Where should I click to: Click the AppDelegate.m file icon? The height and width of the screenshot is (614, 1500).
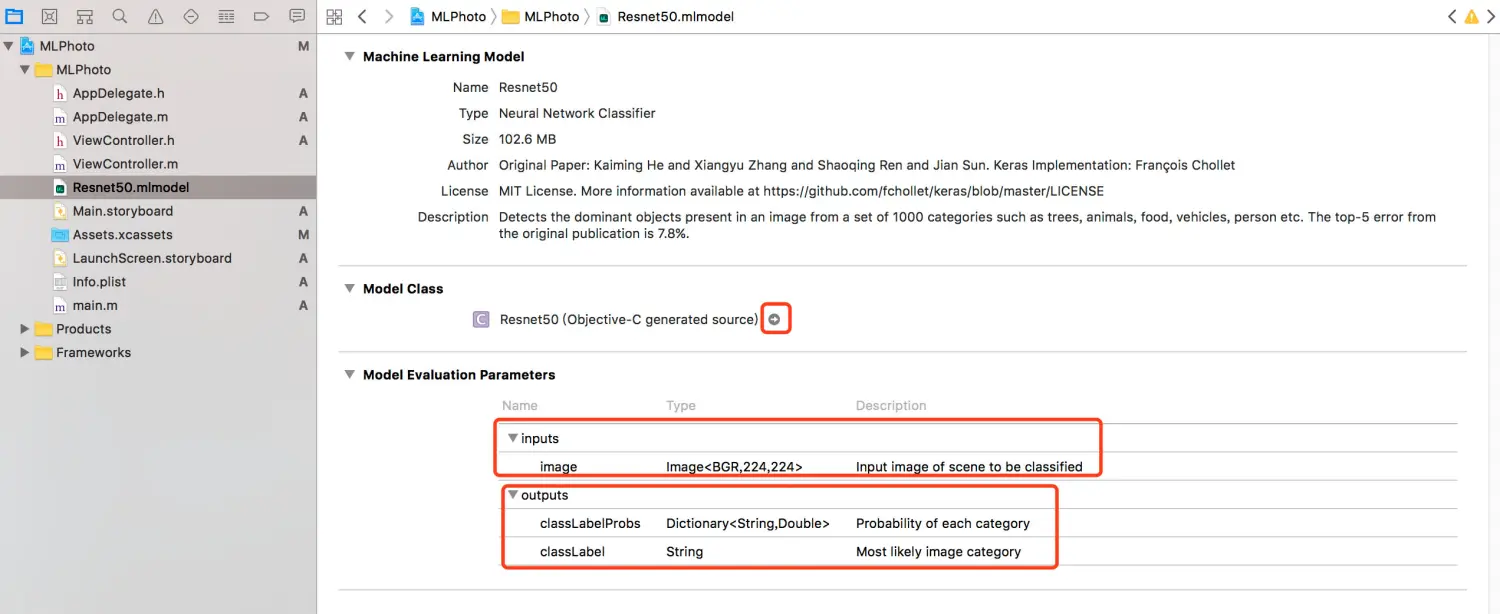pyautogui.click(x=61, y=117)
